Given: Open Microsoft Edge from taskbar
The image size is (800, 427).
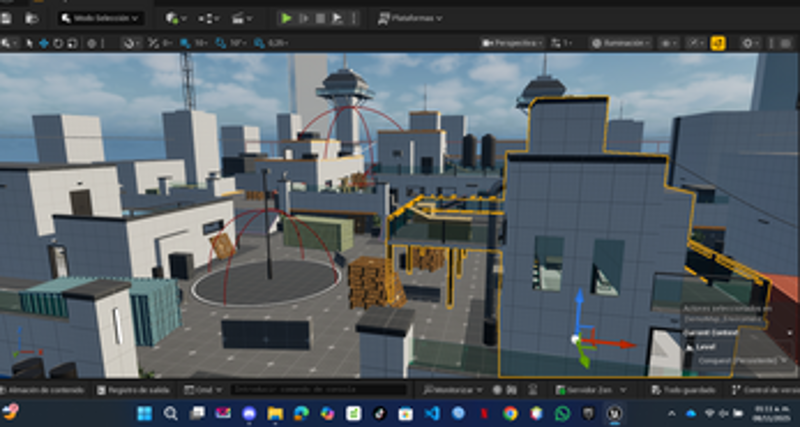Looking at the screenshot, I should point(301,413).
